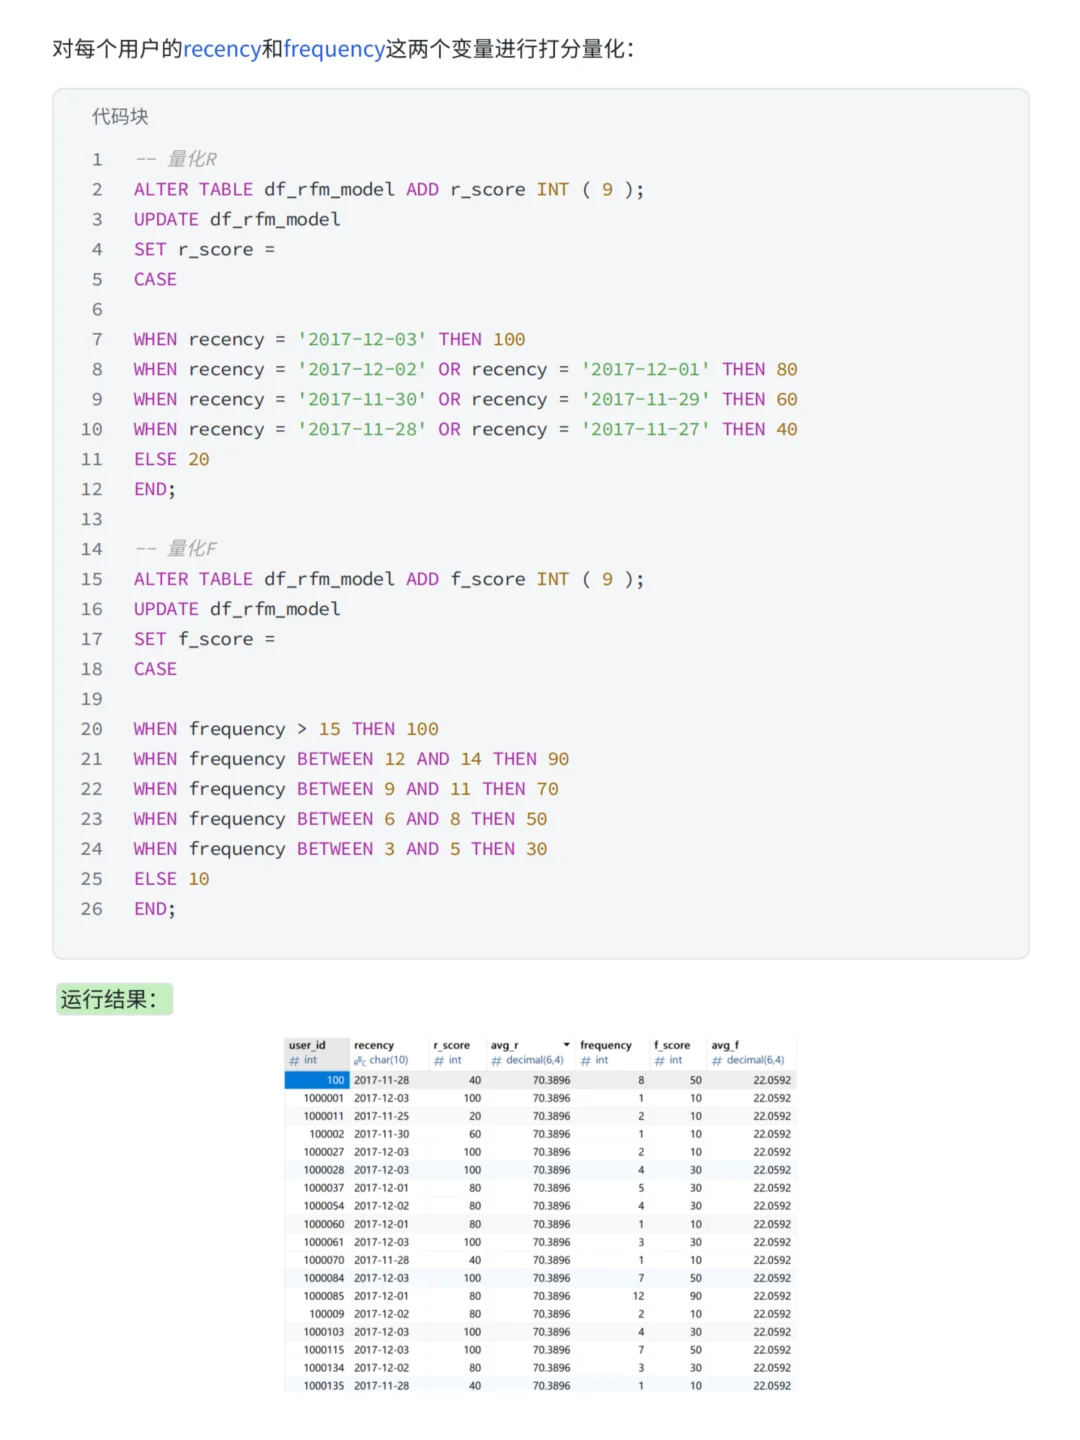
Task: Select the row with user_id 1000085
Action: coord(540,1296)
